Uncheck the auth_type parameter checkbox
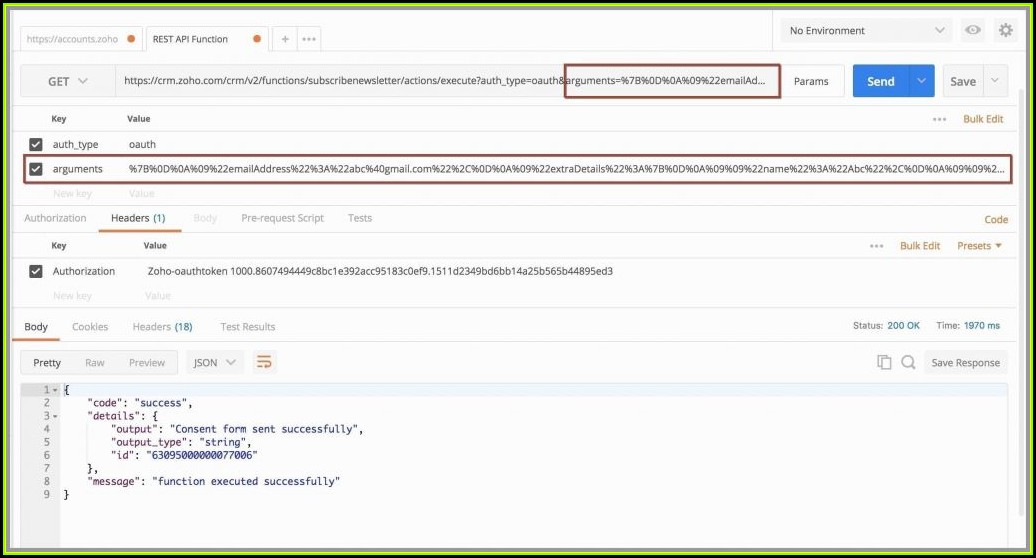 tap(36, 144)
